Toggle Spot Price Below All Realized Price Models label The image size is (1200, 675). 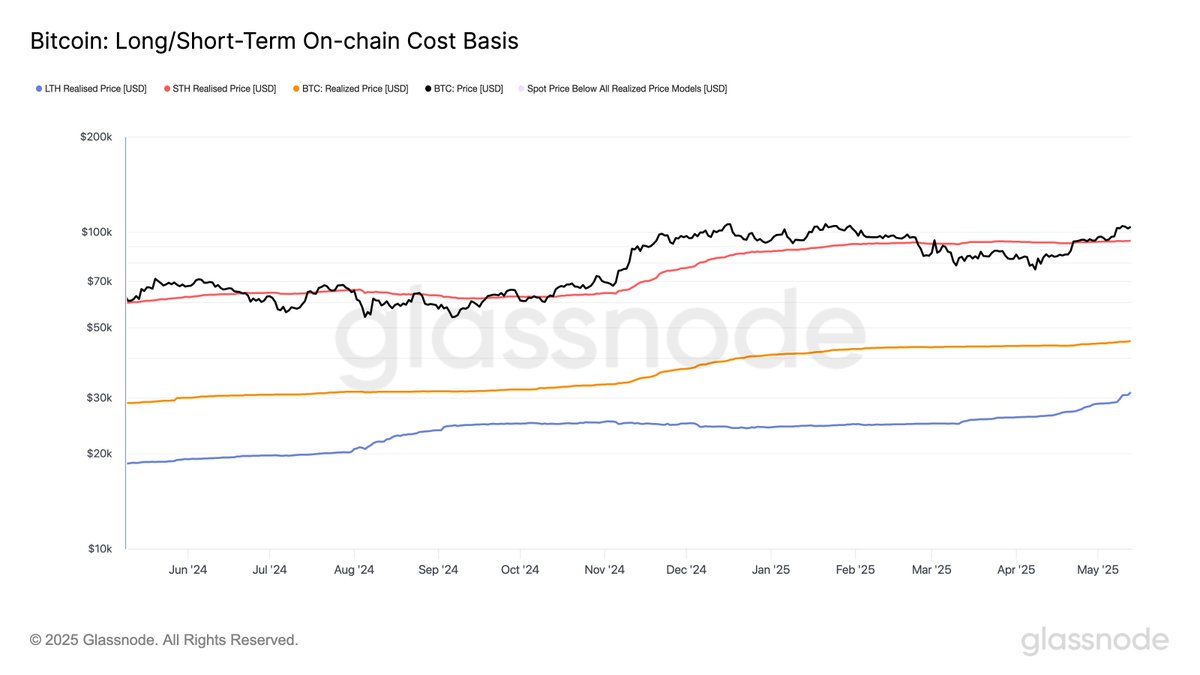[x=627, y=89]
